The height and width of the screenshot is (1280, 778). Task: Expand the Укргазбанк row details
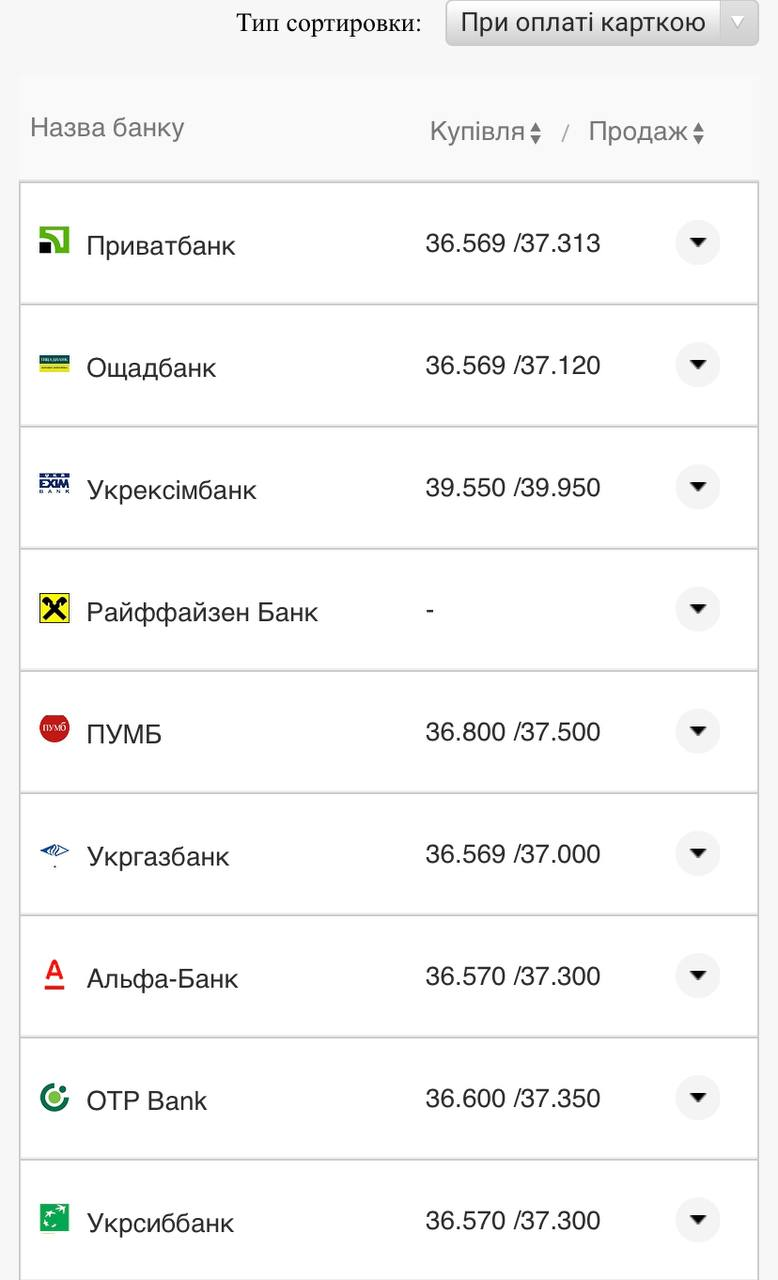pyautogui.click(x=698, y=853)
